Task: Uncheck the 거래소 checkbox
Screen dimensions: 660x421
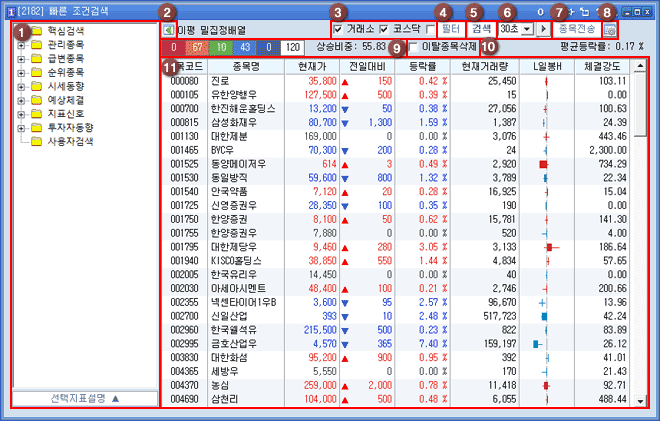Action: 337,29
